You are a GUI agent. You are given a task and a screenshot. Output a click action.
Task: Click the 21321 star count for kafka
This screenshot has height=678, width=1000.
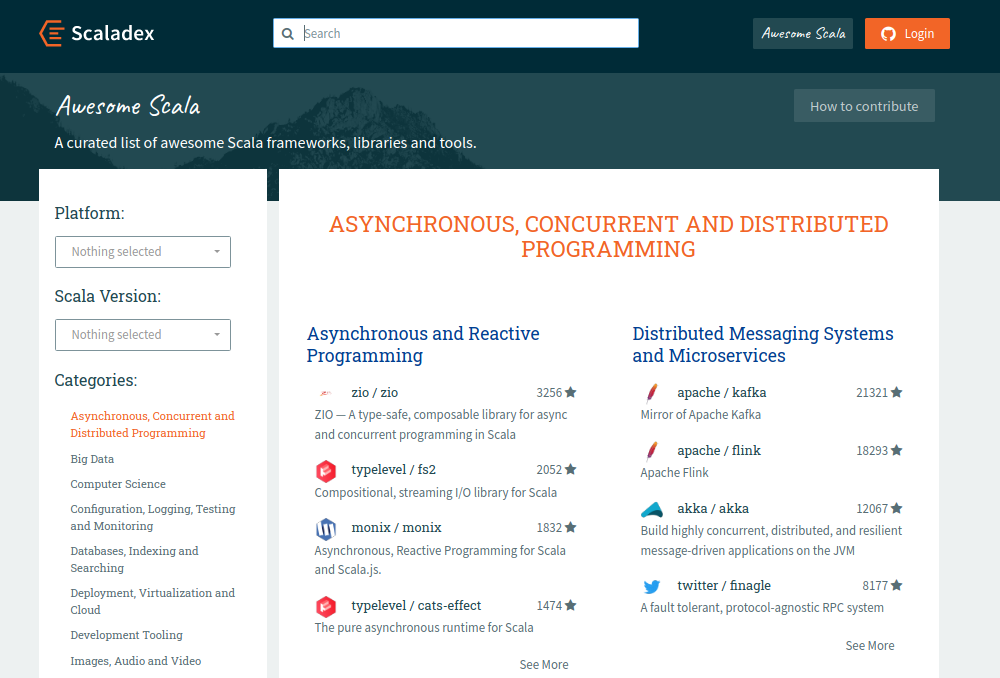[x=872, y=393]
